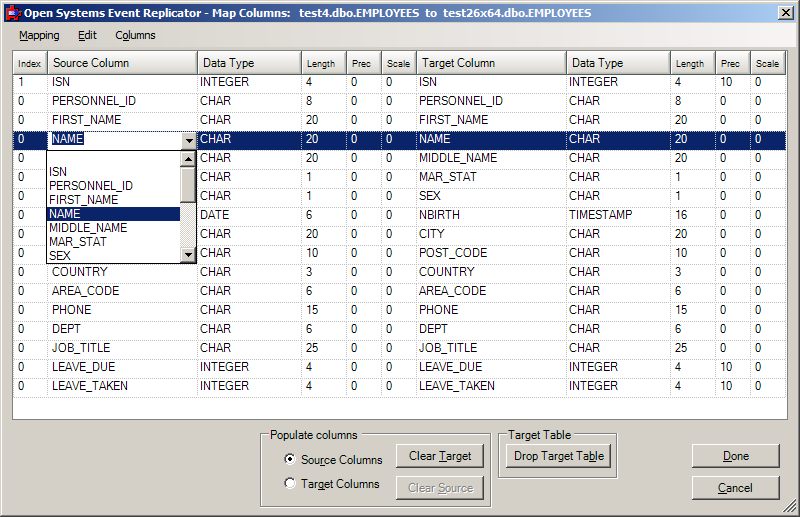This screenshot has width=800, height=517.
Task: Select the target LEAVE_TAKEN cell
Action: (x=491, y=386)
